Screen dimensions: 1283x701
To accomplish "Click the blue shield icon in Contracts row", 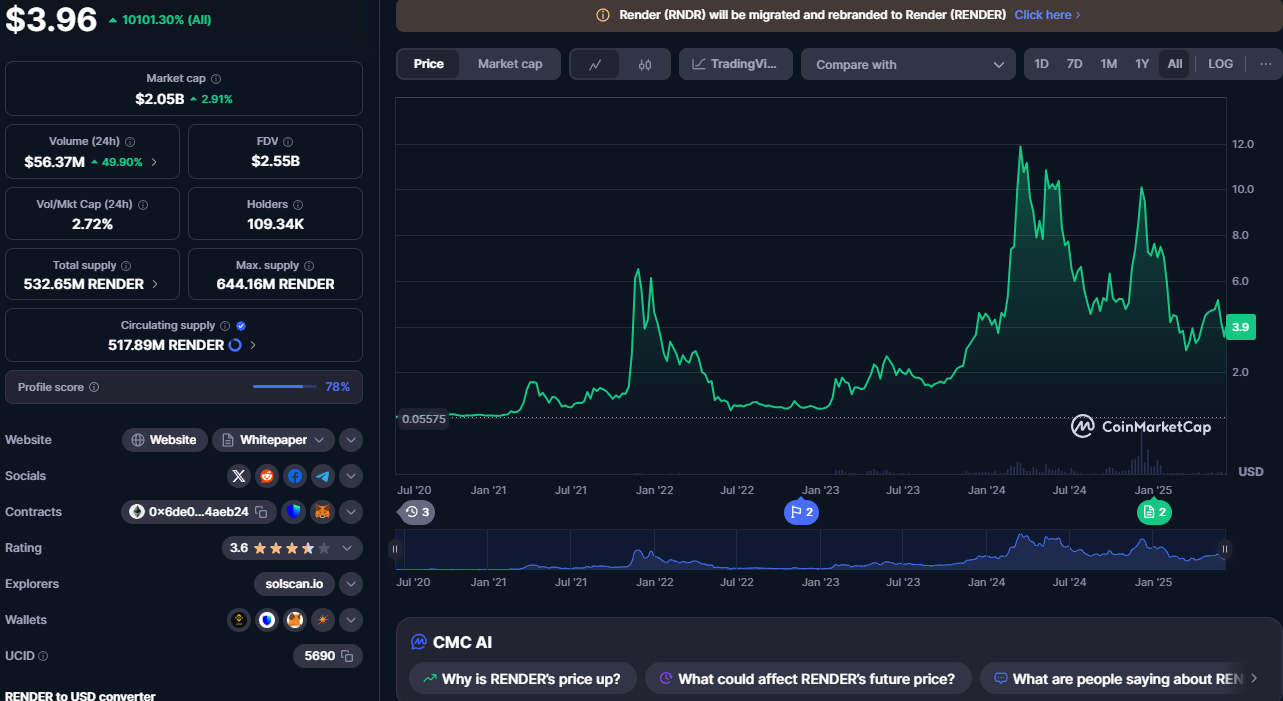I will tap(293, 512).
